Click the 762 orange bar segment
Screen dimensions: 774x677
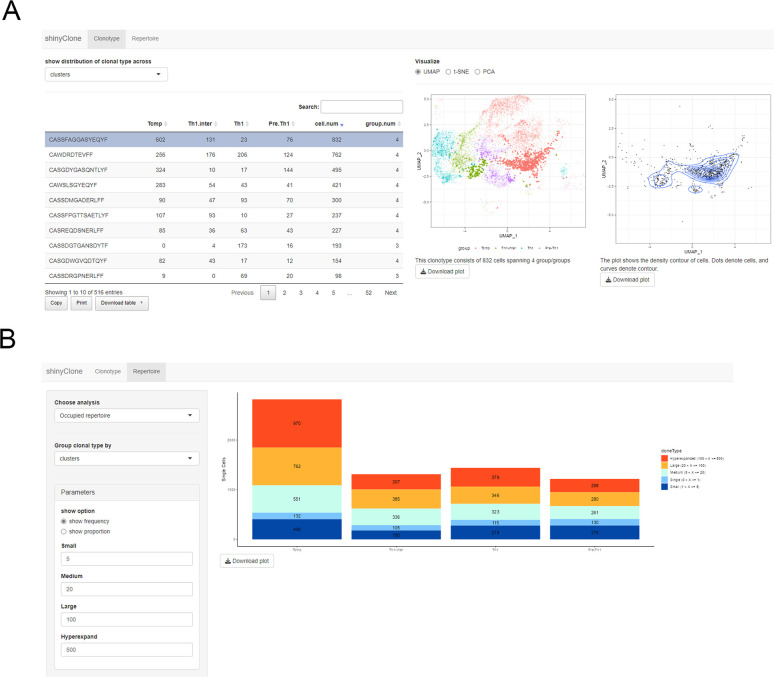pyautogui.click(x=297, y=466)
